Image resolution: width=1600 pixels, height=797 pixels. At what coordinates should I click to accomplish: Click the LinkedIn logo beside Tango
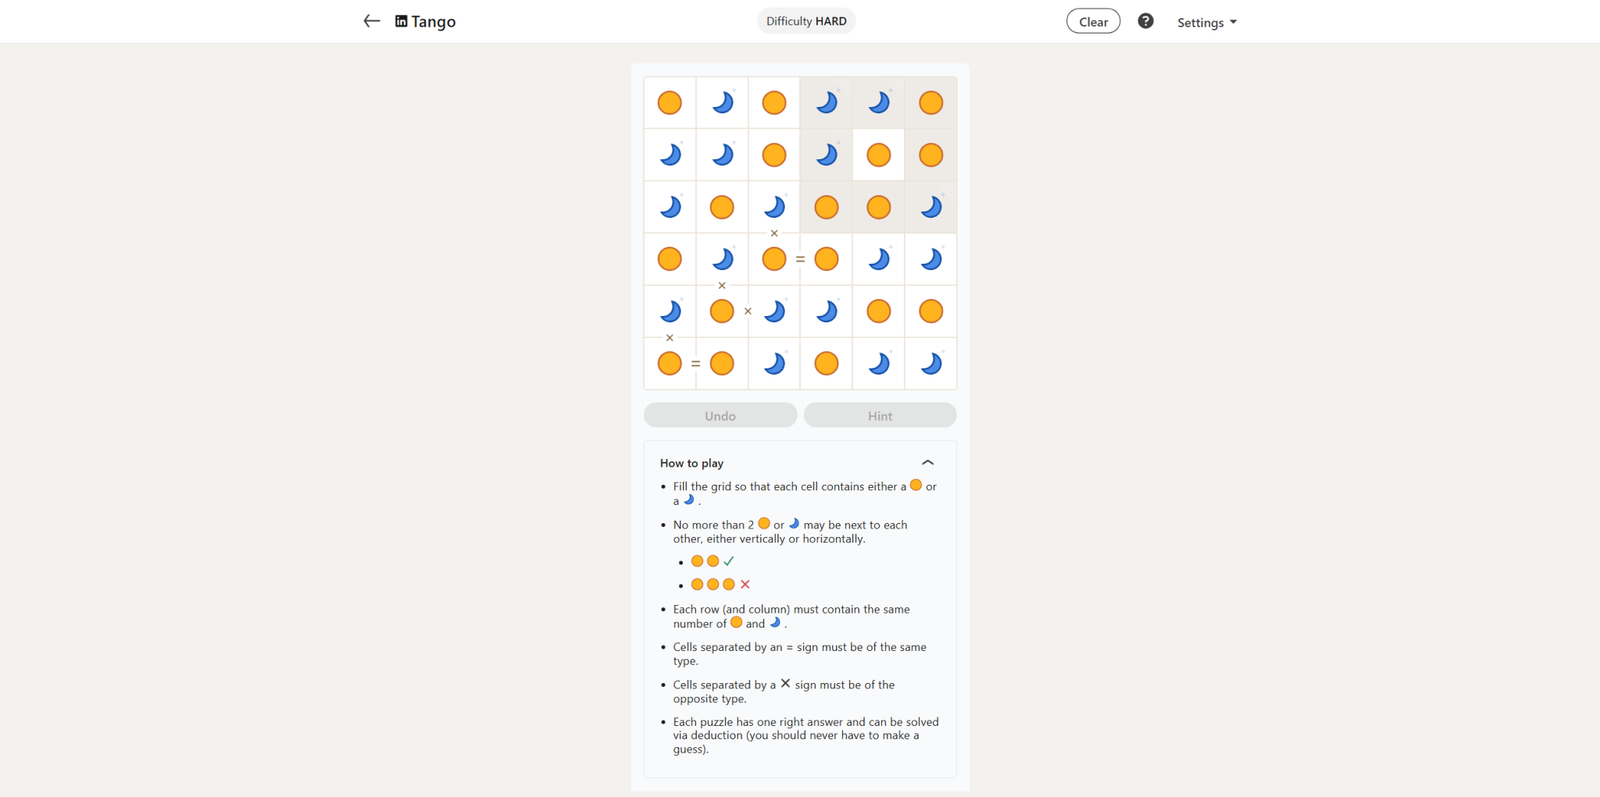click(401, 21)
